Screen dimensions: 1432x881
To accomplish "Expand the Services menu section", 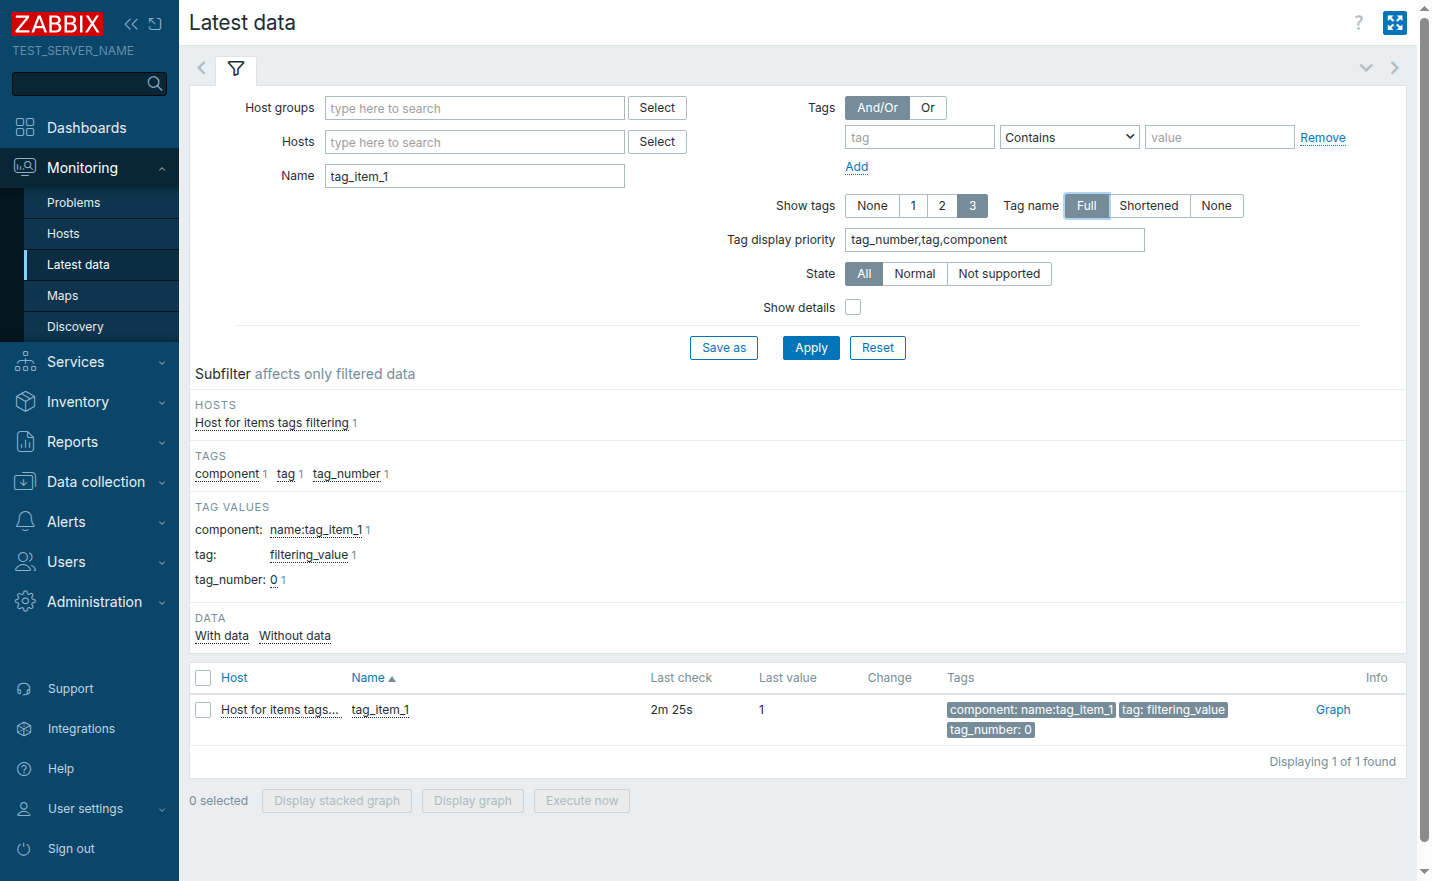I will click(x=89, y=362).
